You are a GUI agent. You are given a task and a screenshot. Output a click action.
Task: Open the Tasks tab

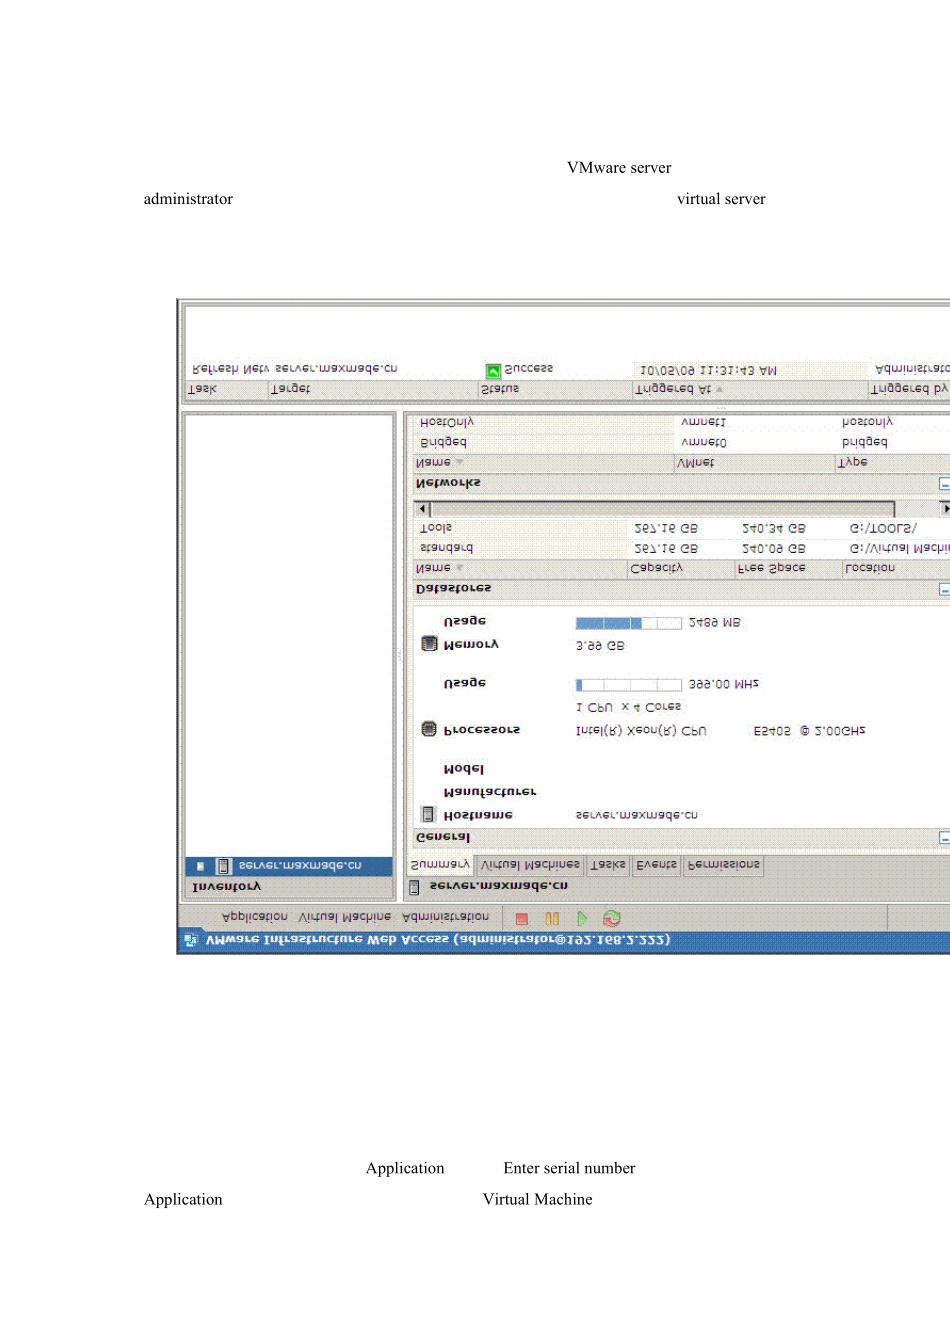[608, 865]
